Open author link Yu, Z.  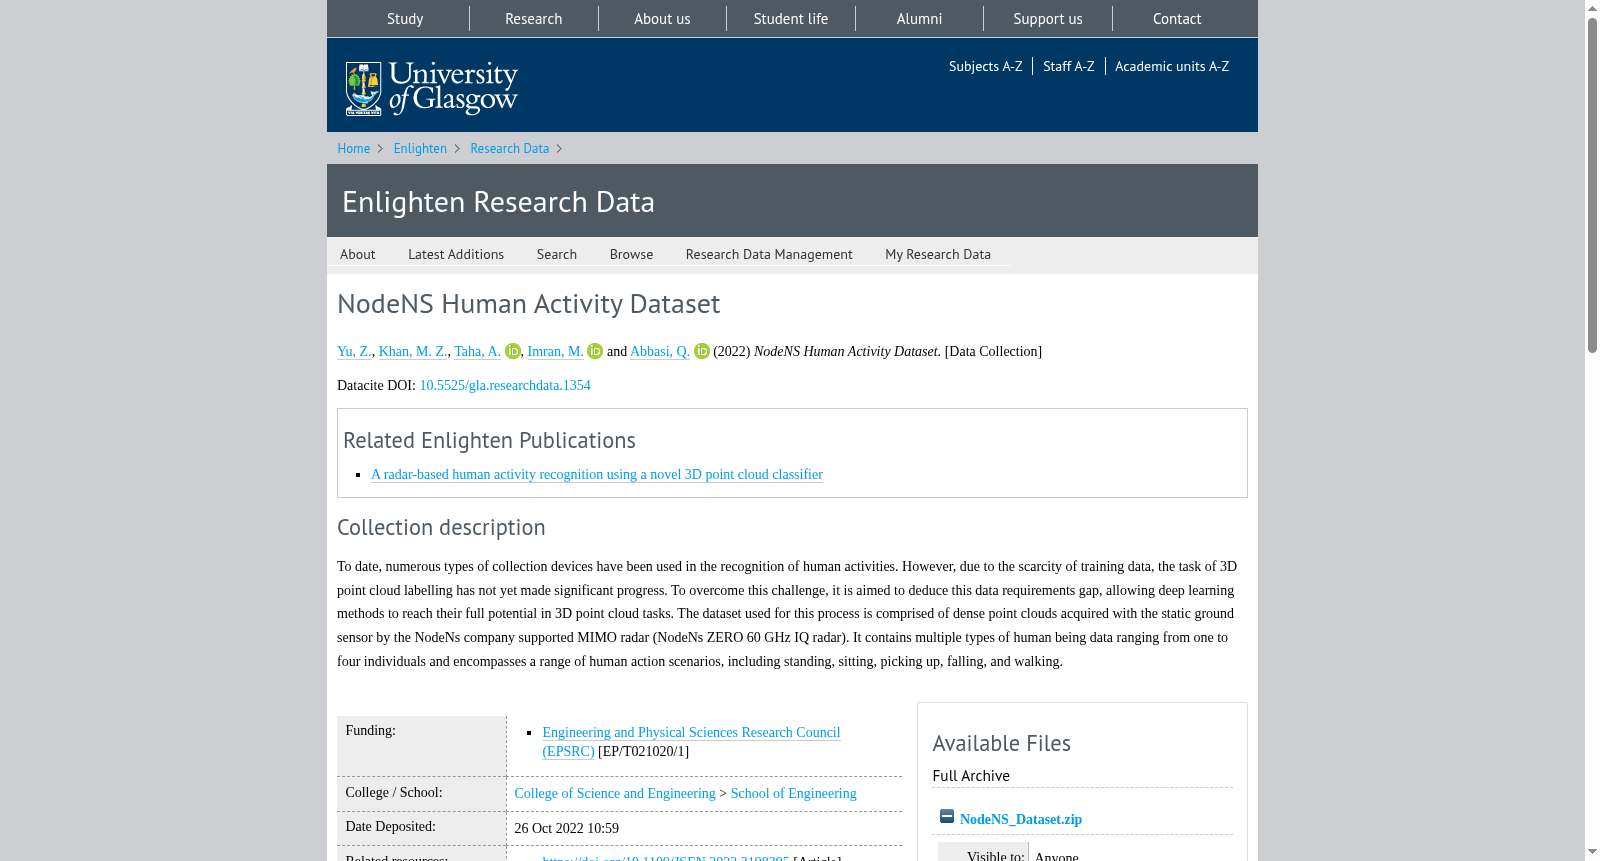tap(354, 351)
